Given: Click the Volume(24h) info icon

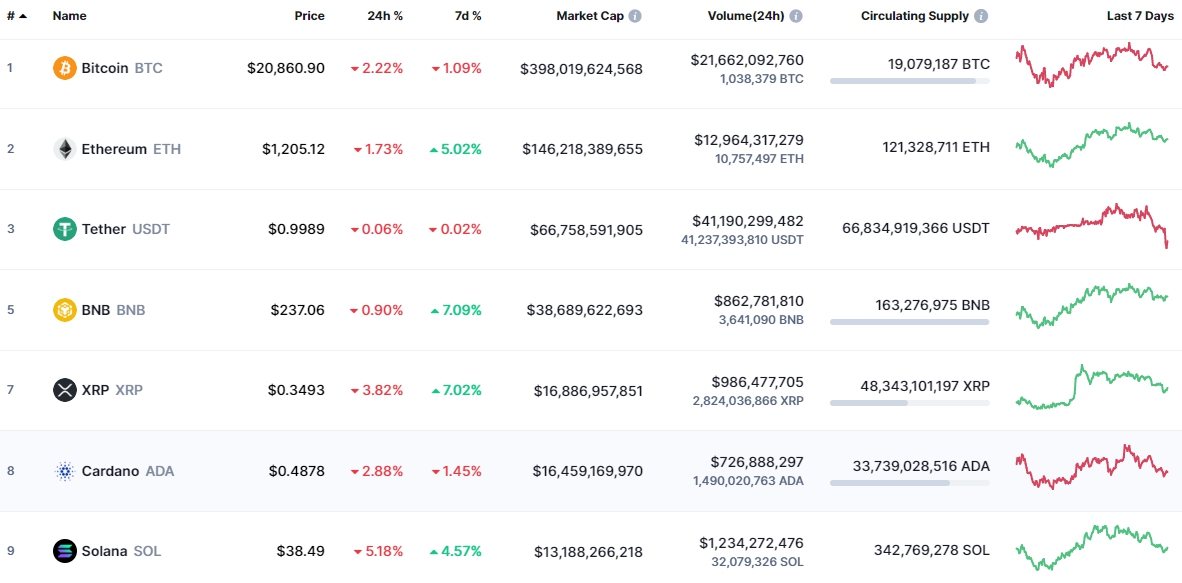Looking at the screenshot, I should coord(796,16).
